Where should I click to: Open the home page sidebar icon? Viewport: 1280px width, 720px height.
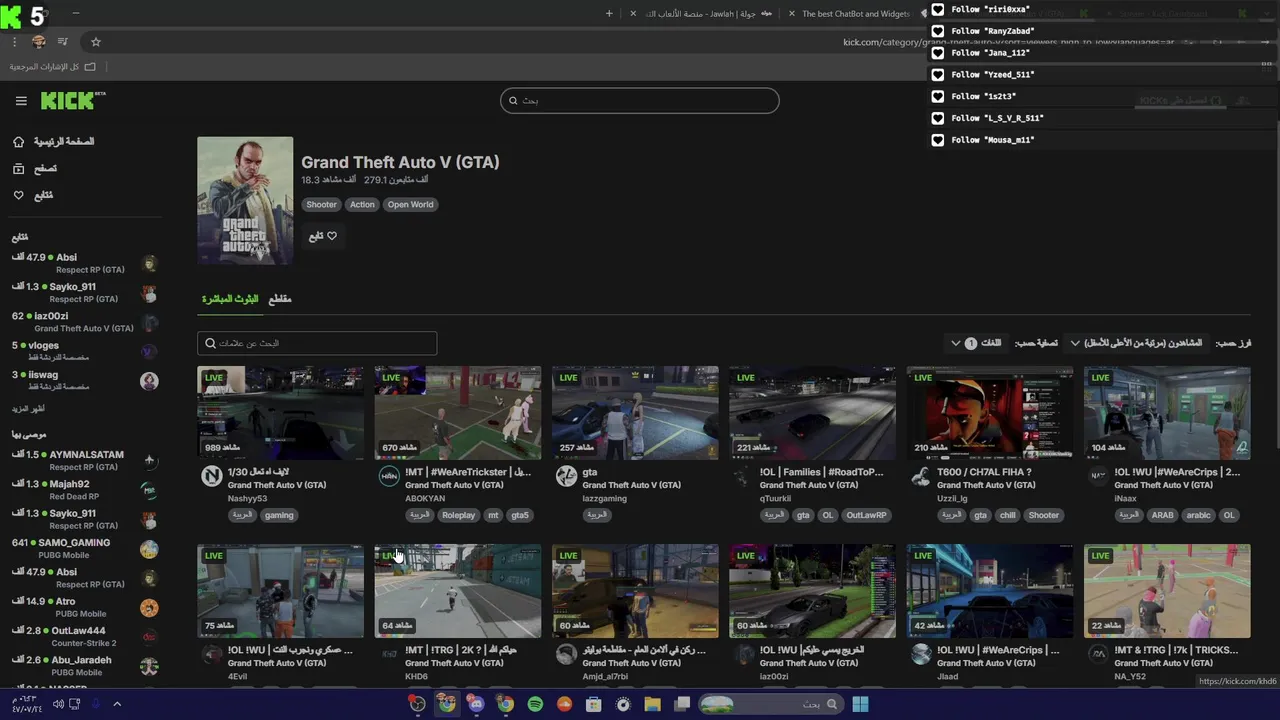tap(18, 142)
